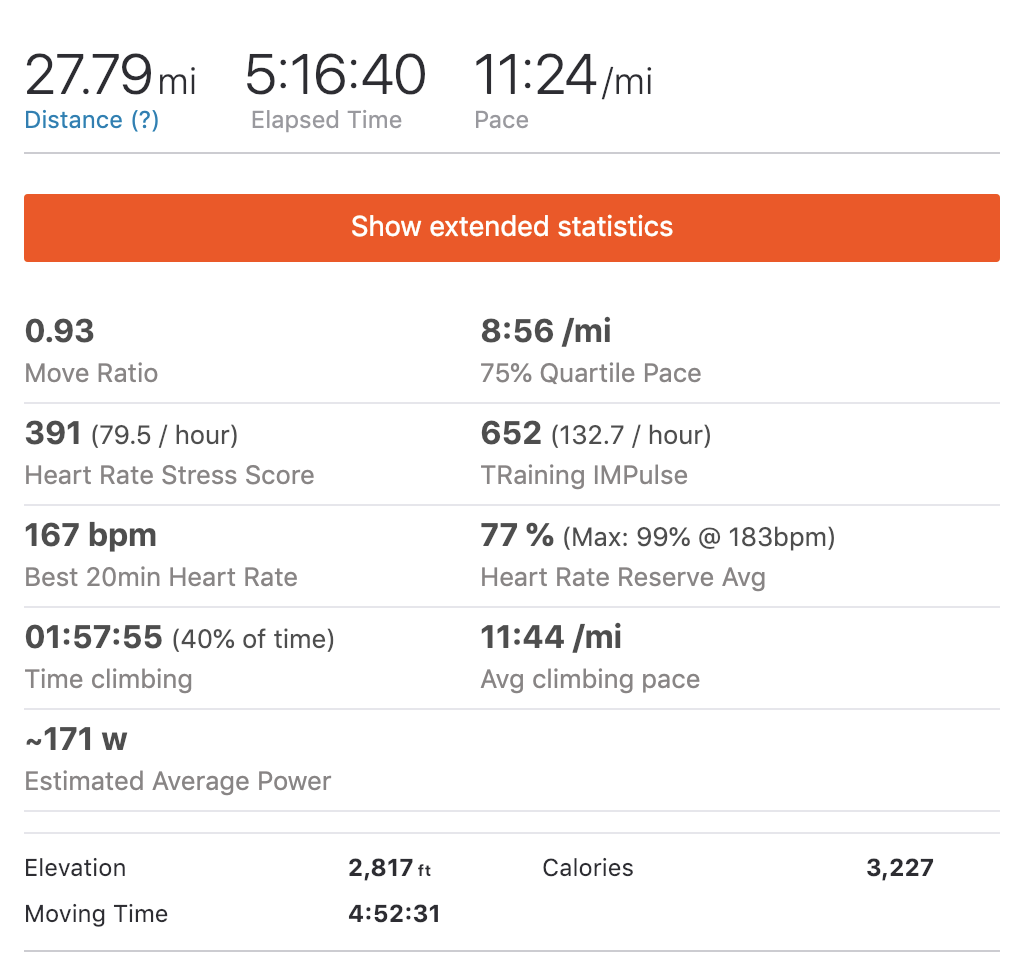Click the Heart Rate Stress Score label
This screenshot has height=968, width=1028.
(169, 476)
